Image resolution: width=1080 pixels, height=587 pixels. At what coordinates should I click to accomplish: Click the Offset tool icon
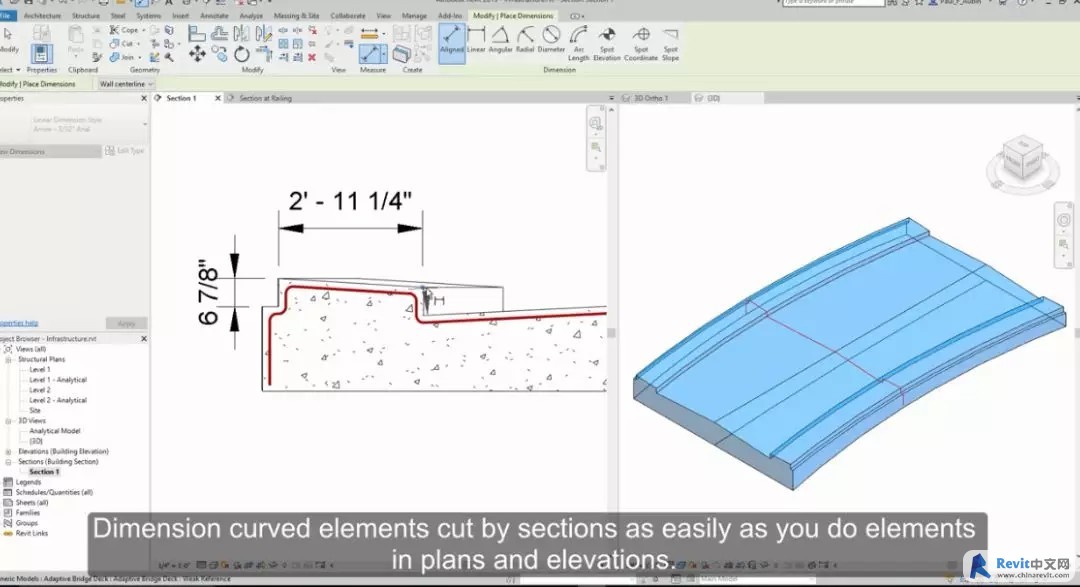coord(220,33)
